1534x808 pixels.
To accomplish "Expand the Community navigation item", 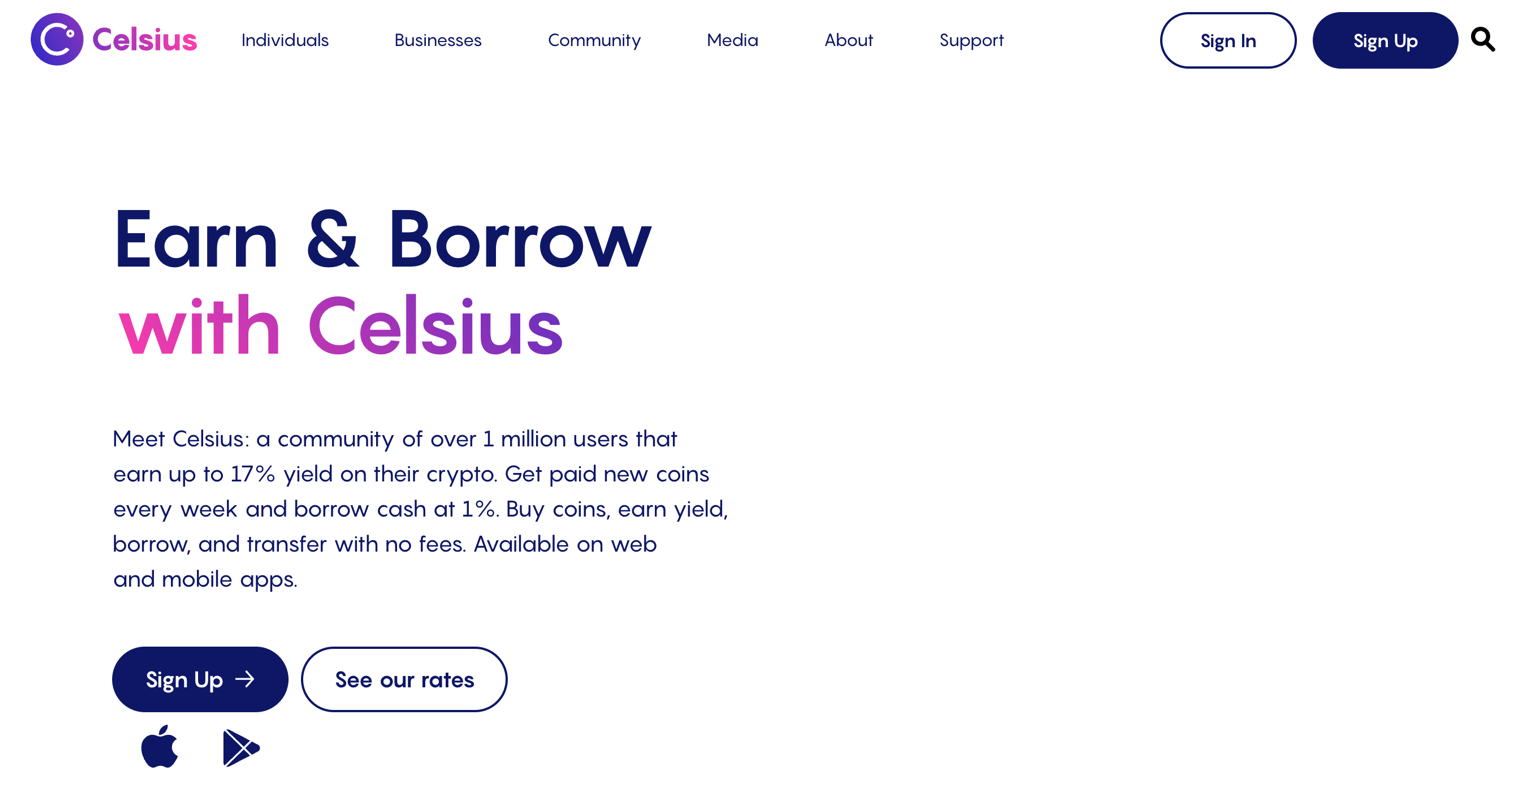I will 594,40.
